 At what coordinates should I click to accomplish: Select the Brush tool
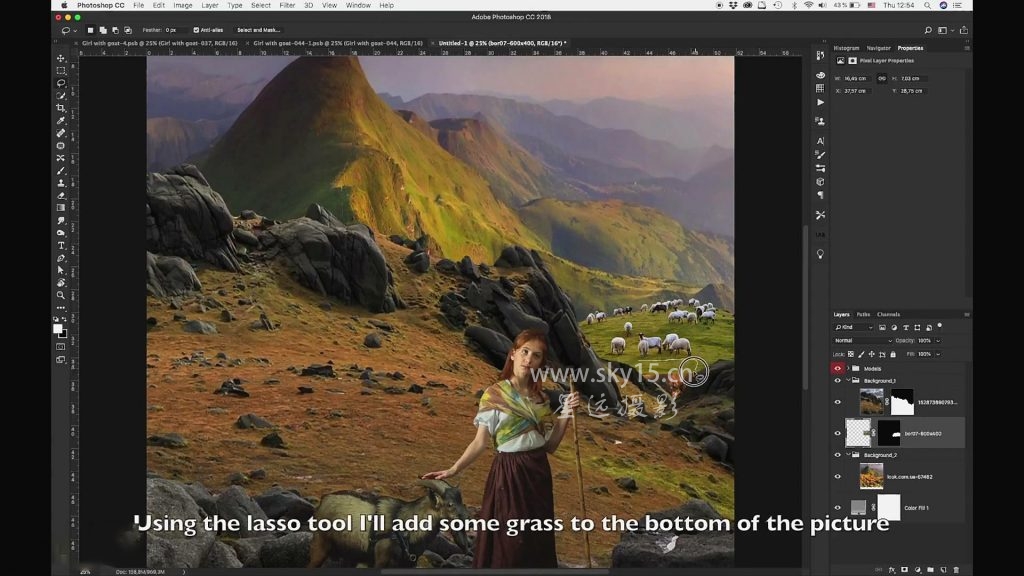(x=61, y=170)
